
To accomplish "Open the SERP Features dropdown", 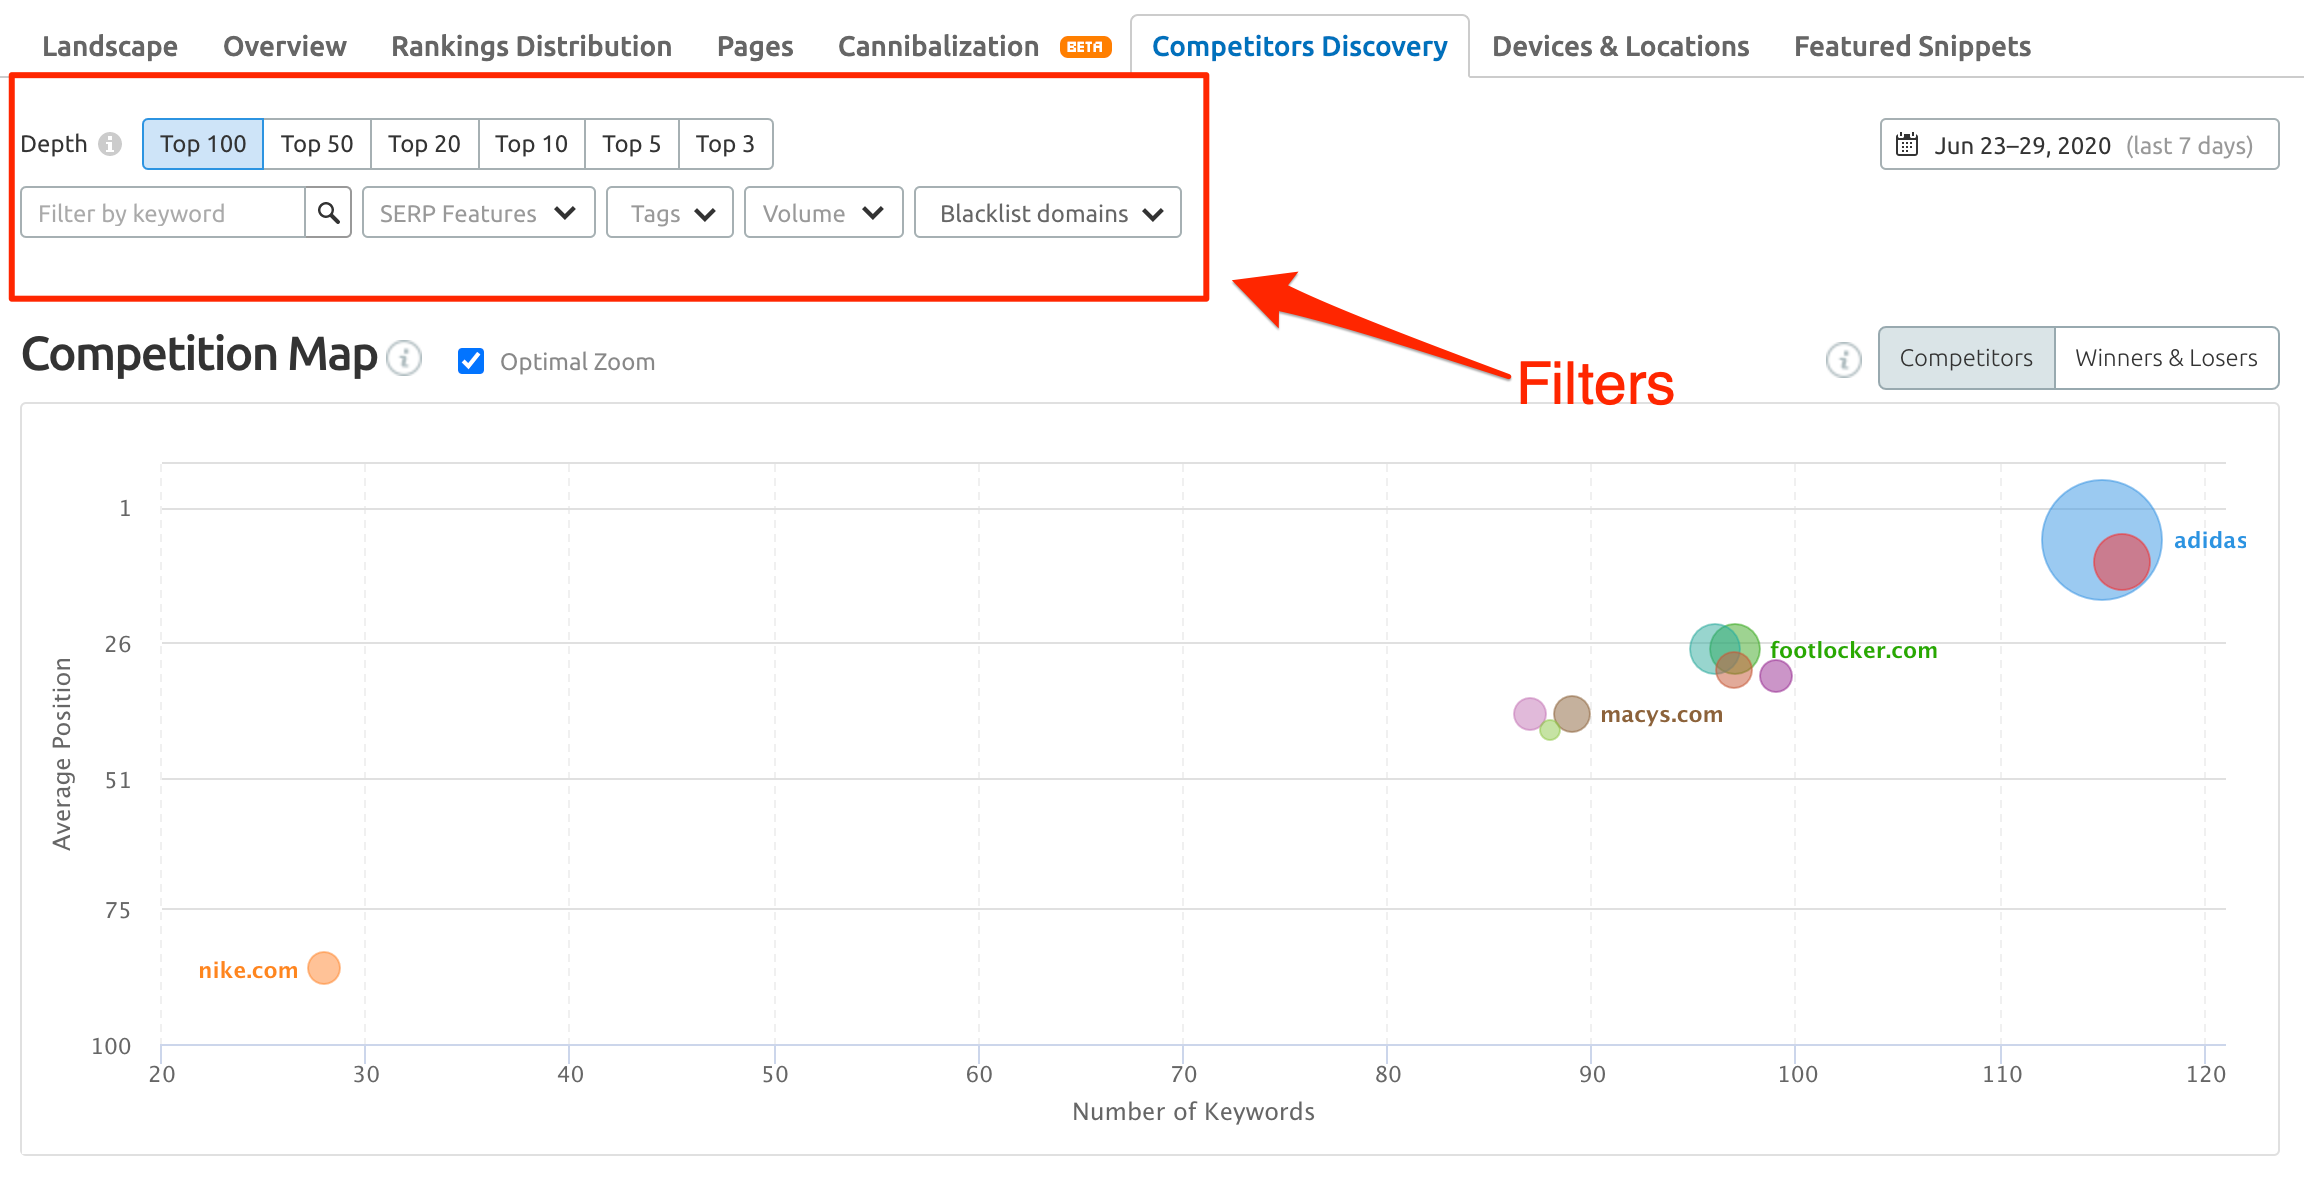I will click(x=478, y=212).
